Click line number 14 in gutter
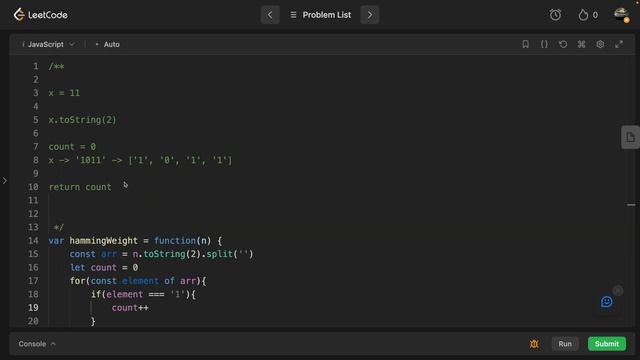The image size is (640, 360). [33, 241]
